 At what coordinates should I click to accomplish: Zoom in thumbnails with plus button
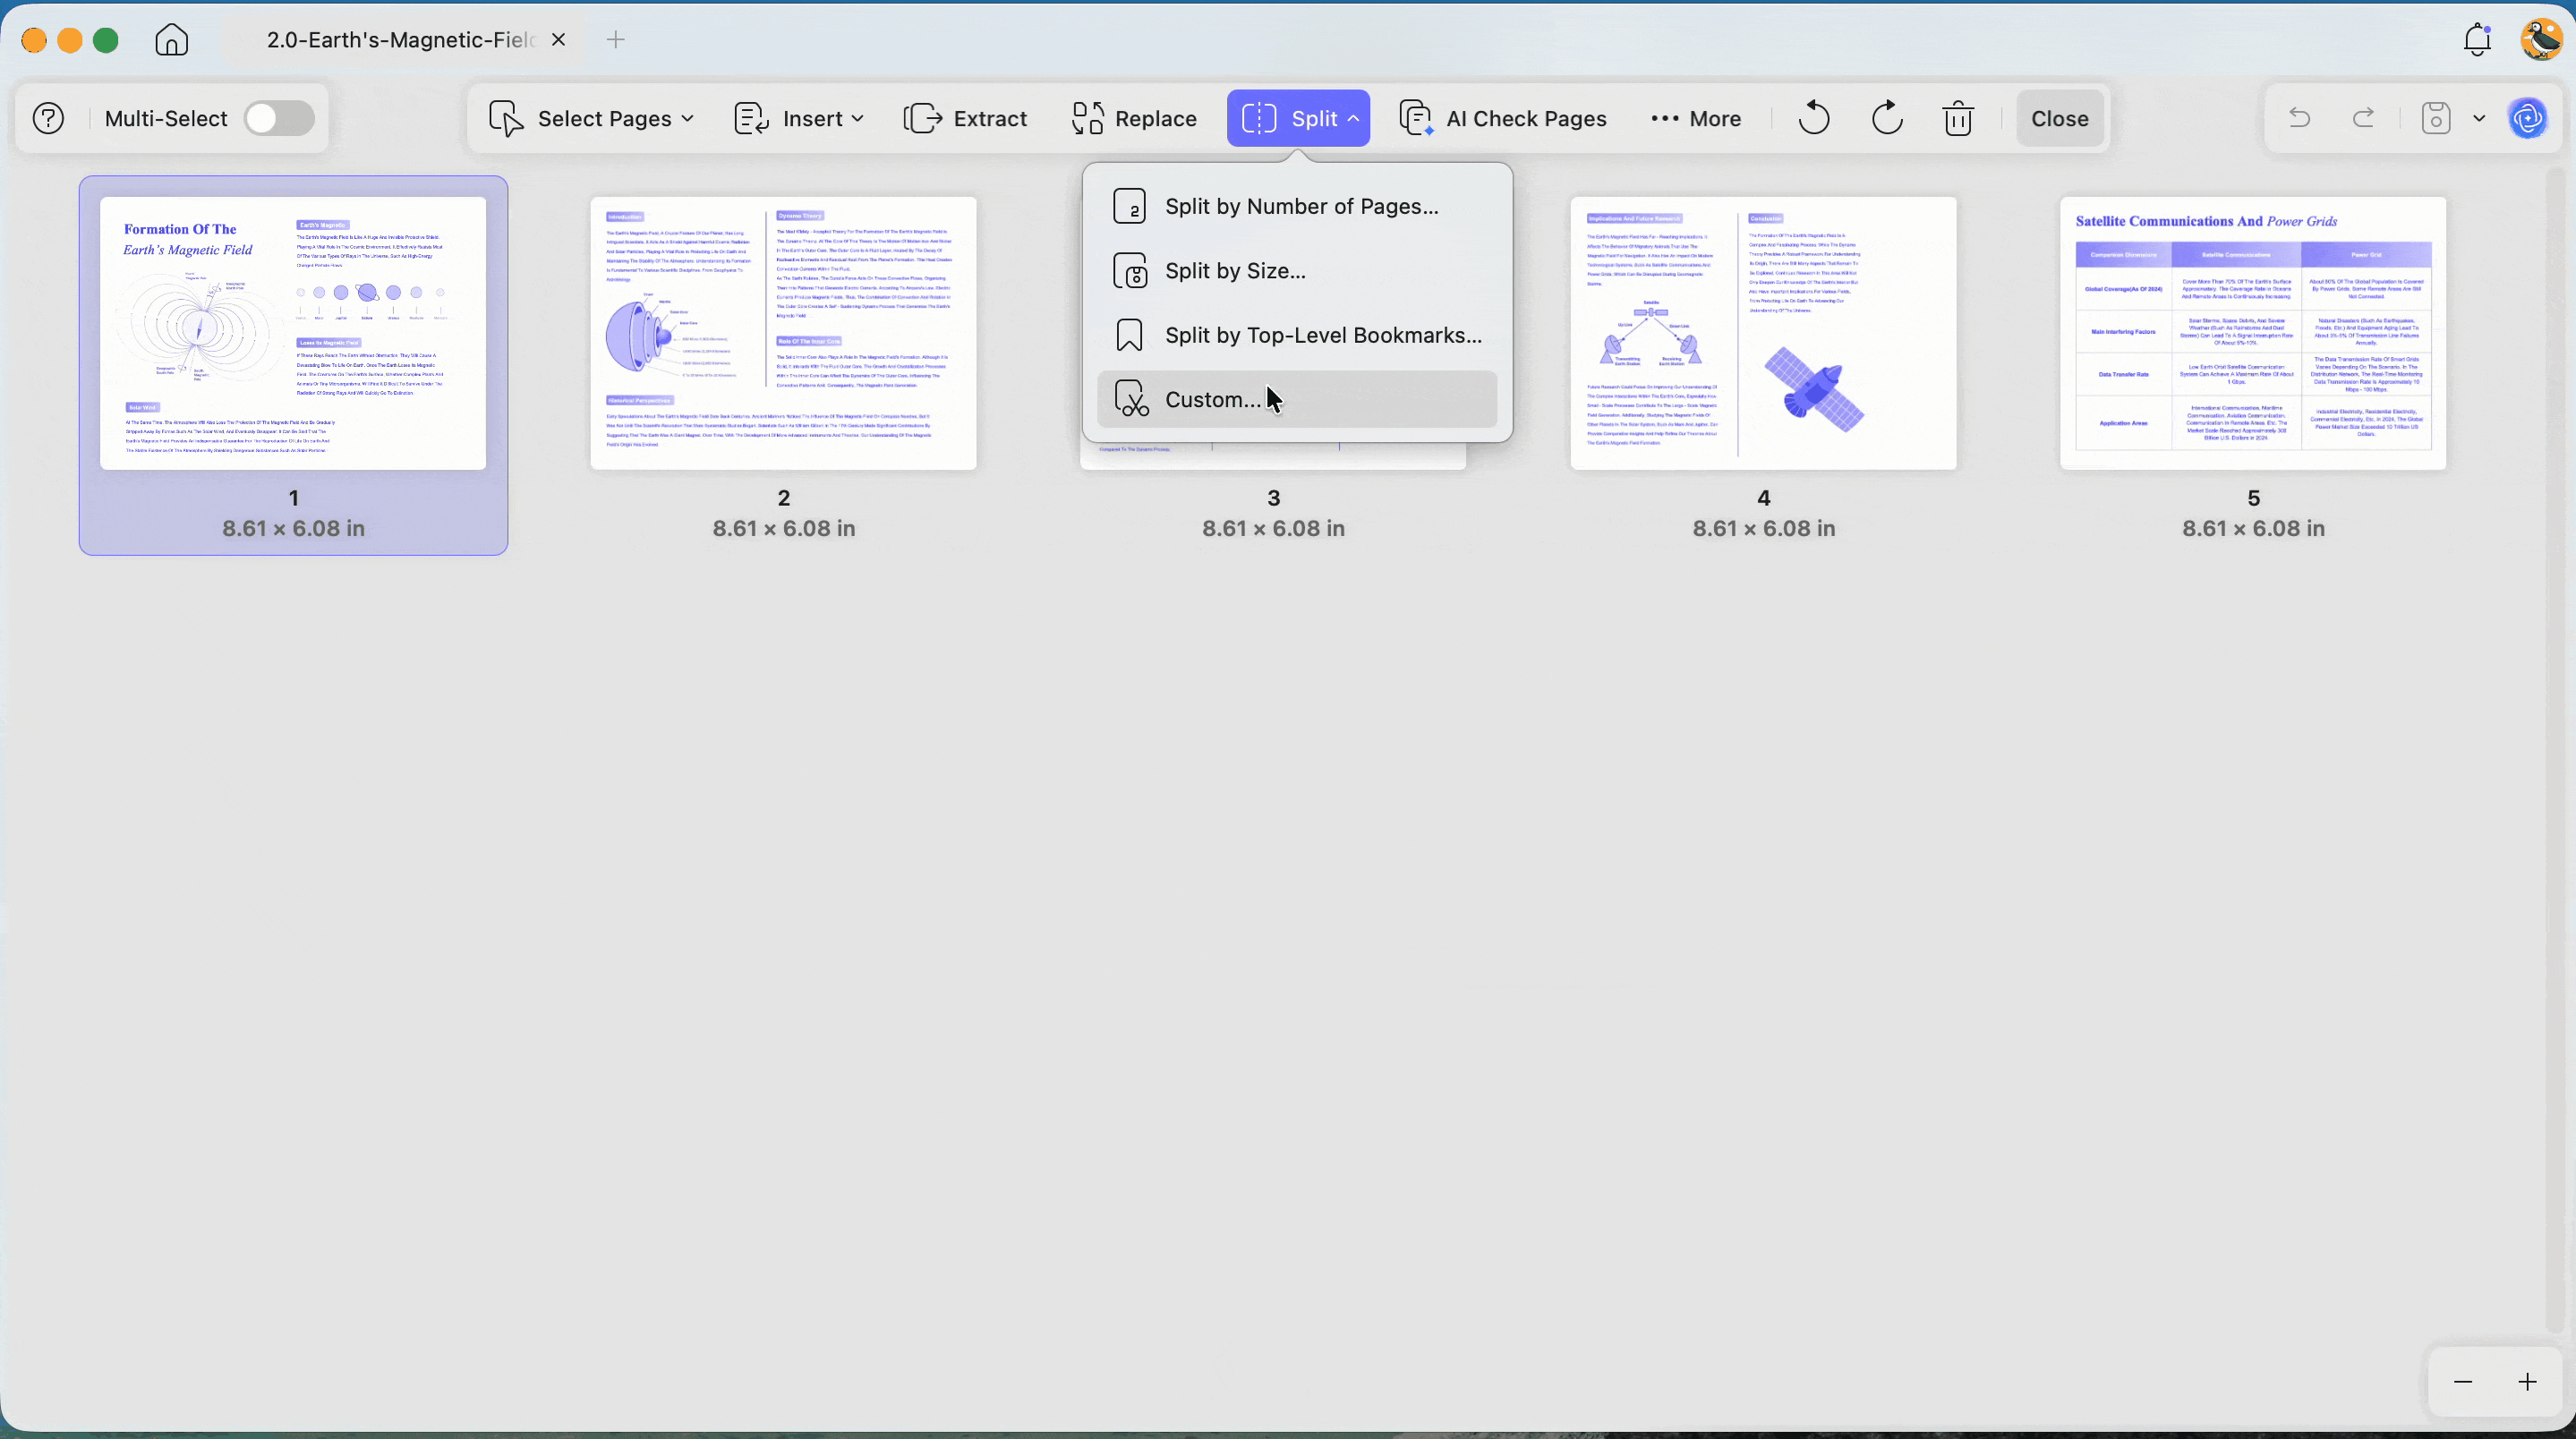[x=2528, y=1381]
